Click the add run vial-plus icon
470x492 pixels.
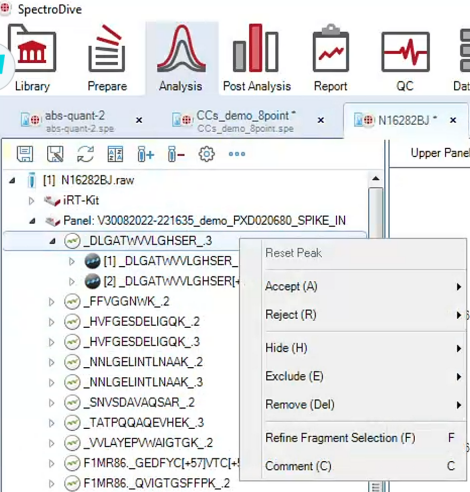tap(146, 154)
